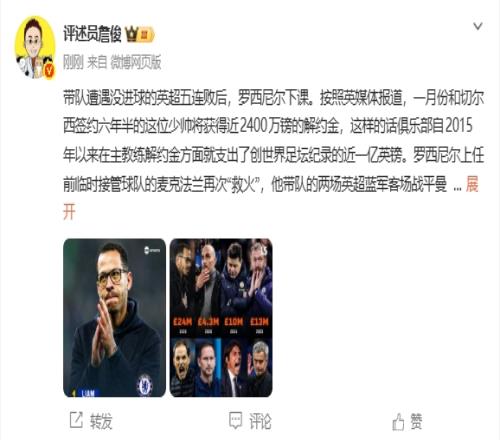Open the 微博网页版 source link

tap(136, 62)
